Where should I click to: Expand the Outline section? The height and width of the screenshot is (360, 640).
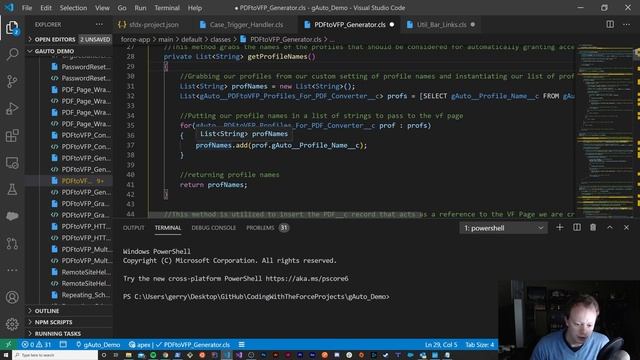coord(69,311)
